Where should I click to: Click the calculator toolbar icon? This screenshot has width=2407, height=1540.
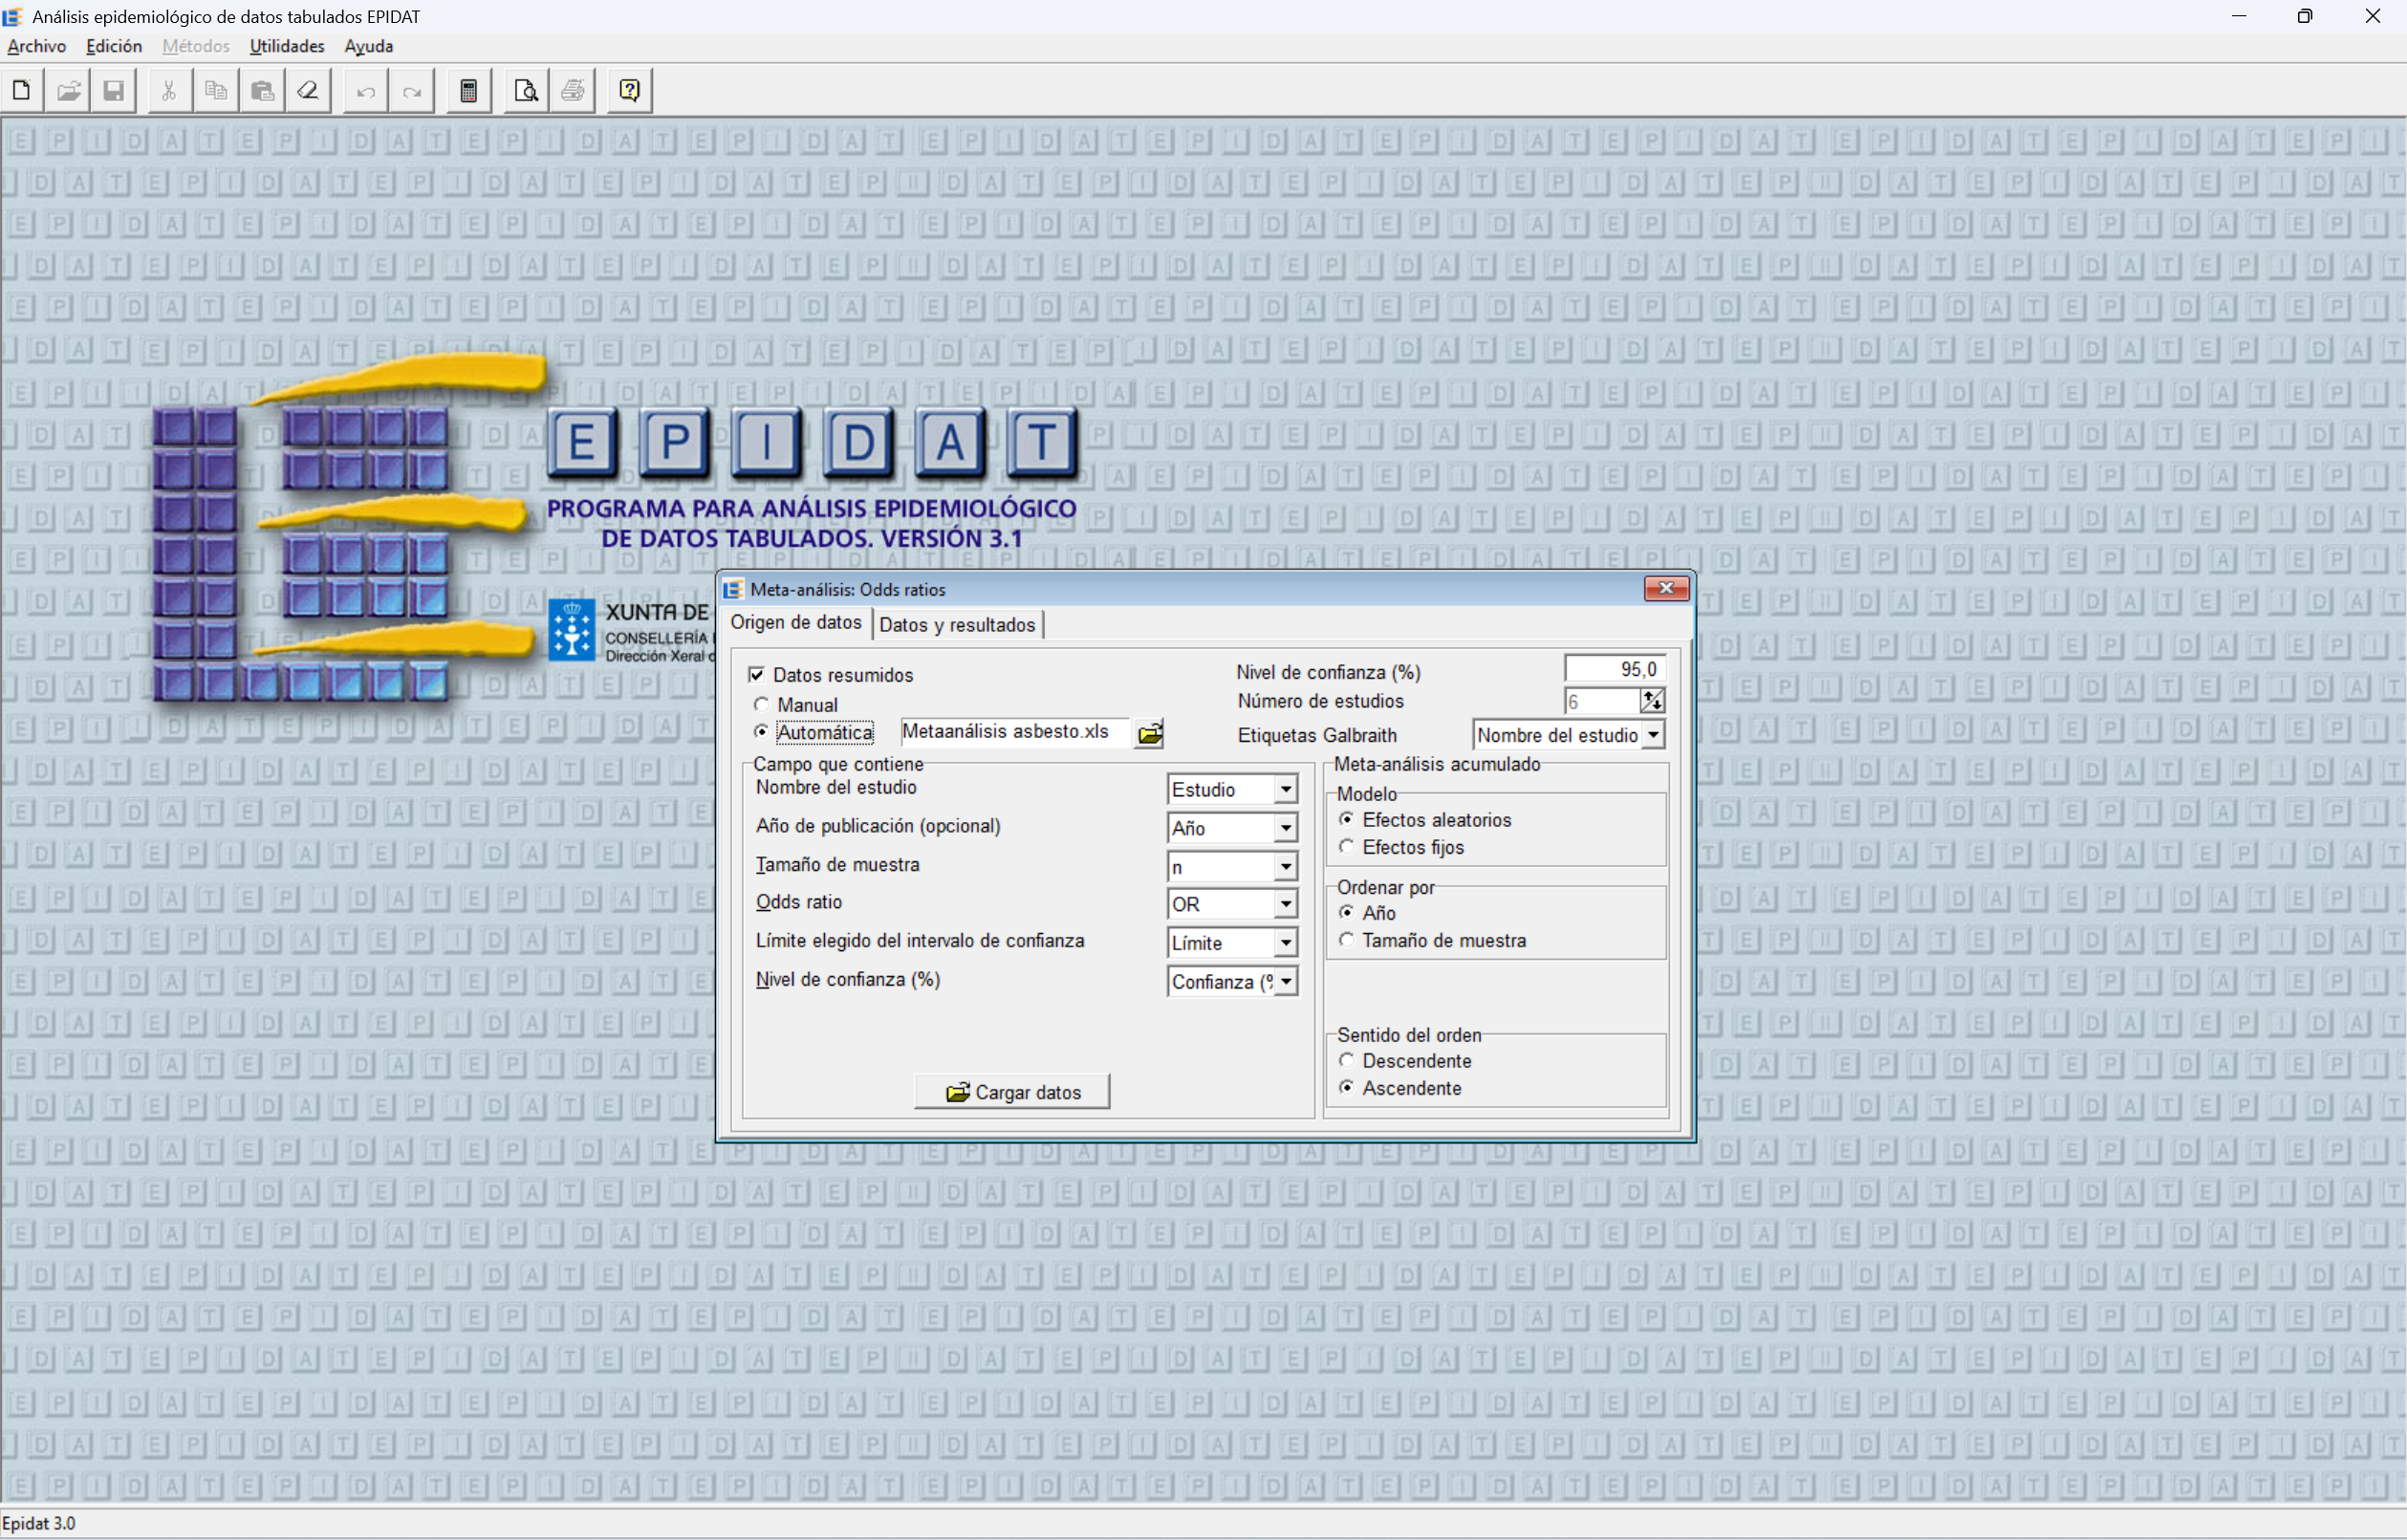tap(468, 91)
